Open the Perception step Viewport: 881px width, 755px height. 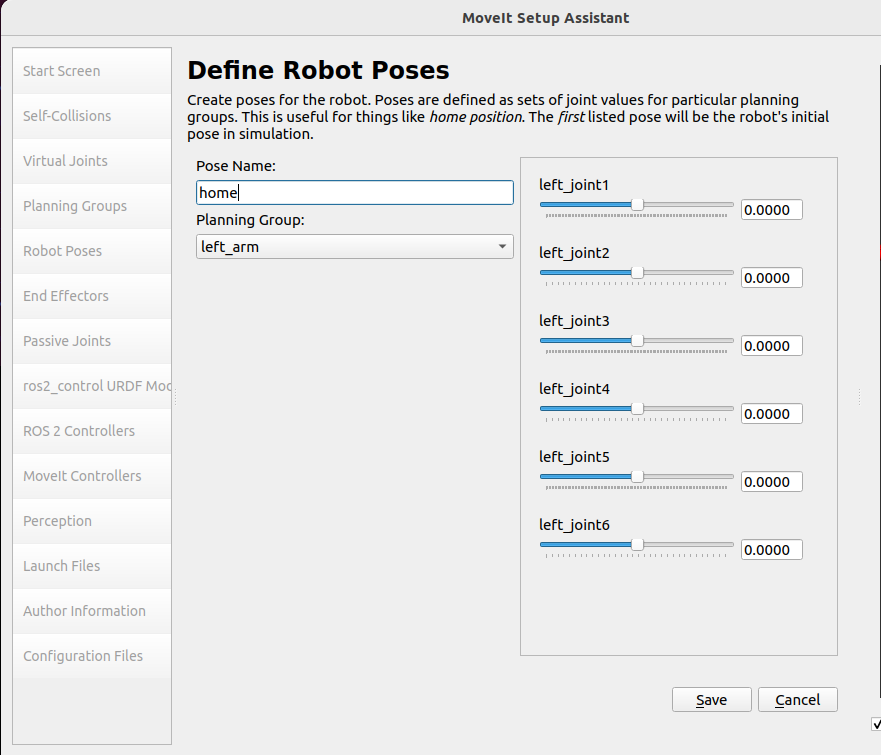coord(92,521)
